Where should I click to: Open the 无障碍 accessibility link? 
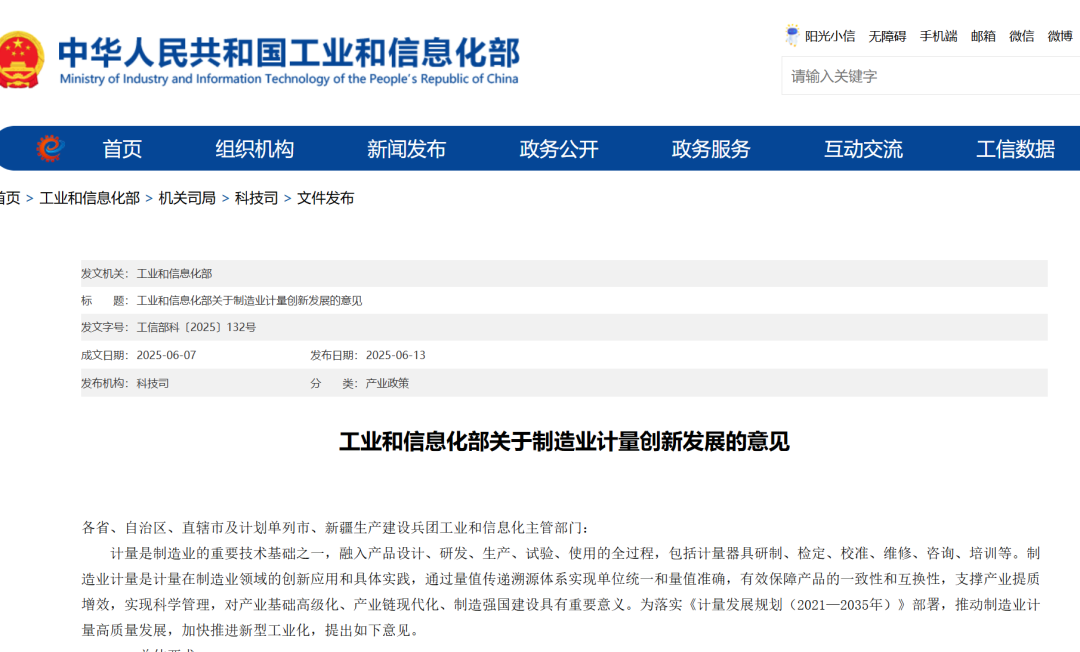(887, 36)
